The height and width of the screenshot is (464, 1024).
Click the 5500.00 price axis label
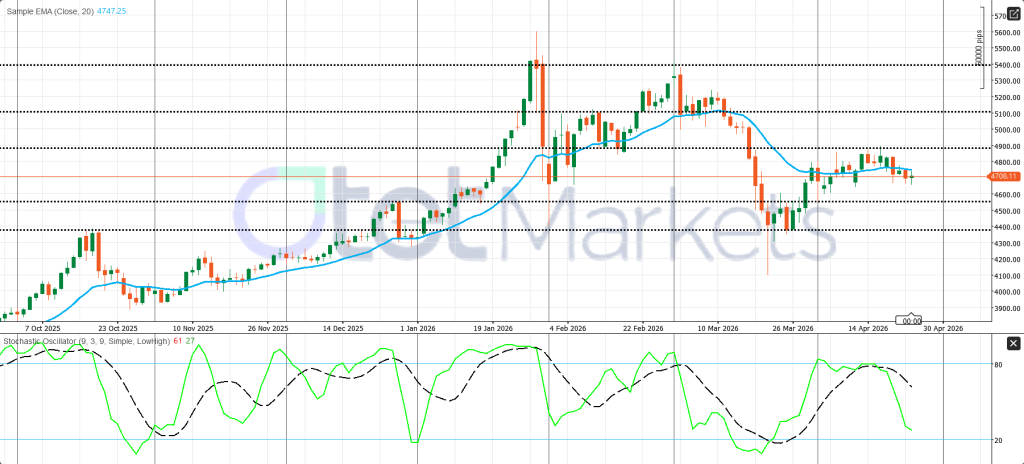tap(1006, 48)
